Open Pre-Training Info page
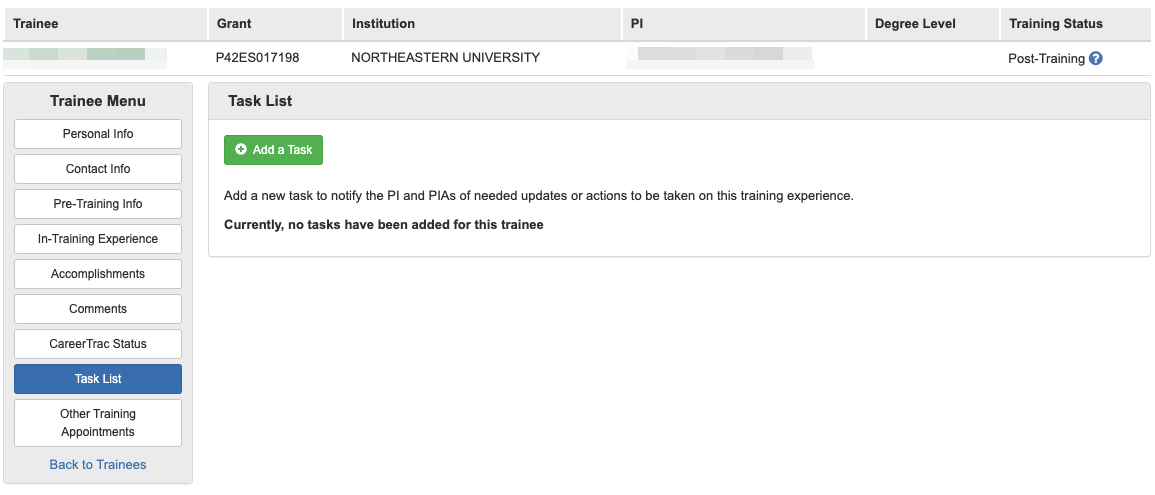The width and height of the screenshot is (1155, 495). tap(98, 204)
